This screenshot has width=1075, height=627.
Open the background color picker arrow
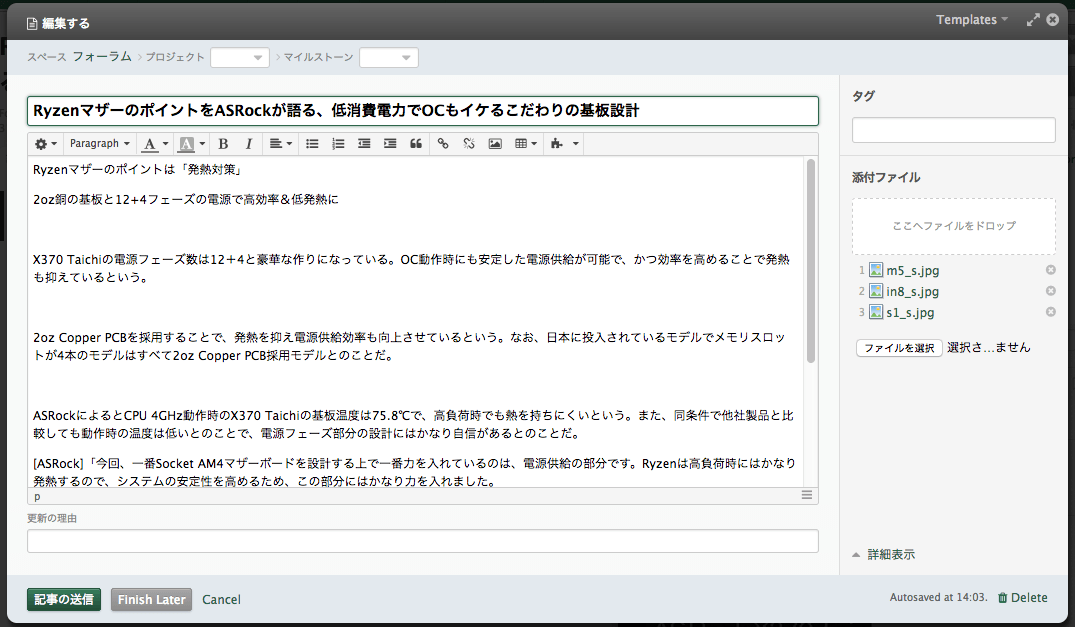pos(202,144)
